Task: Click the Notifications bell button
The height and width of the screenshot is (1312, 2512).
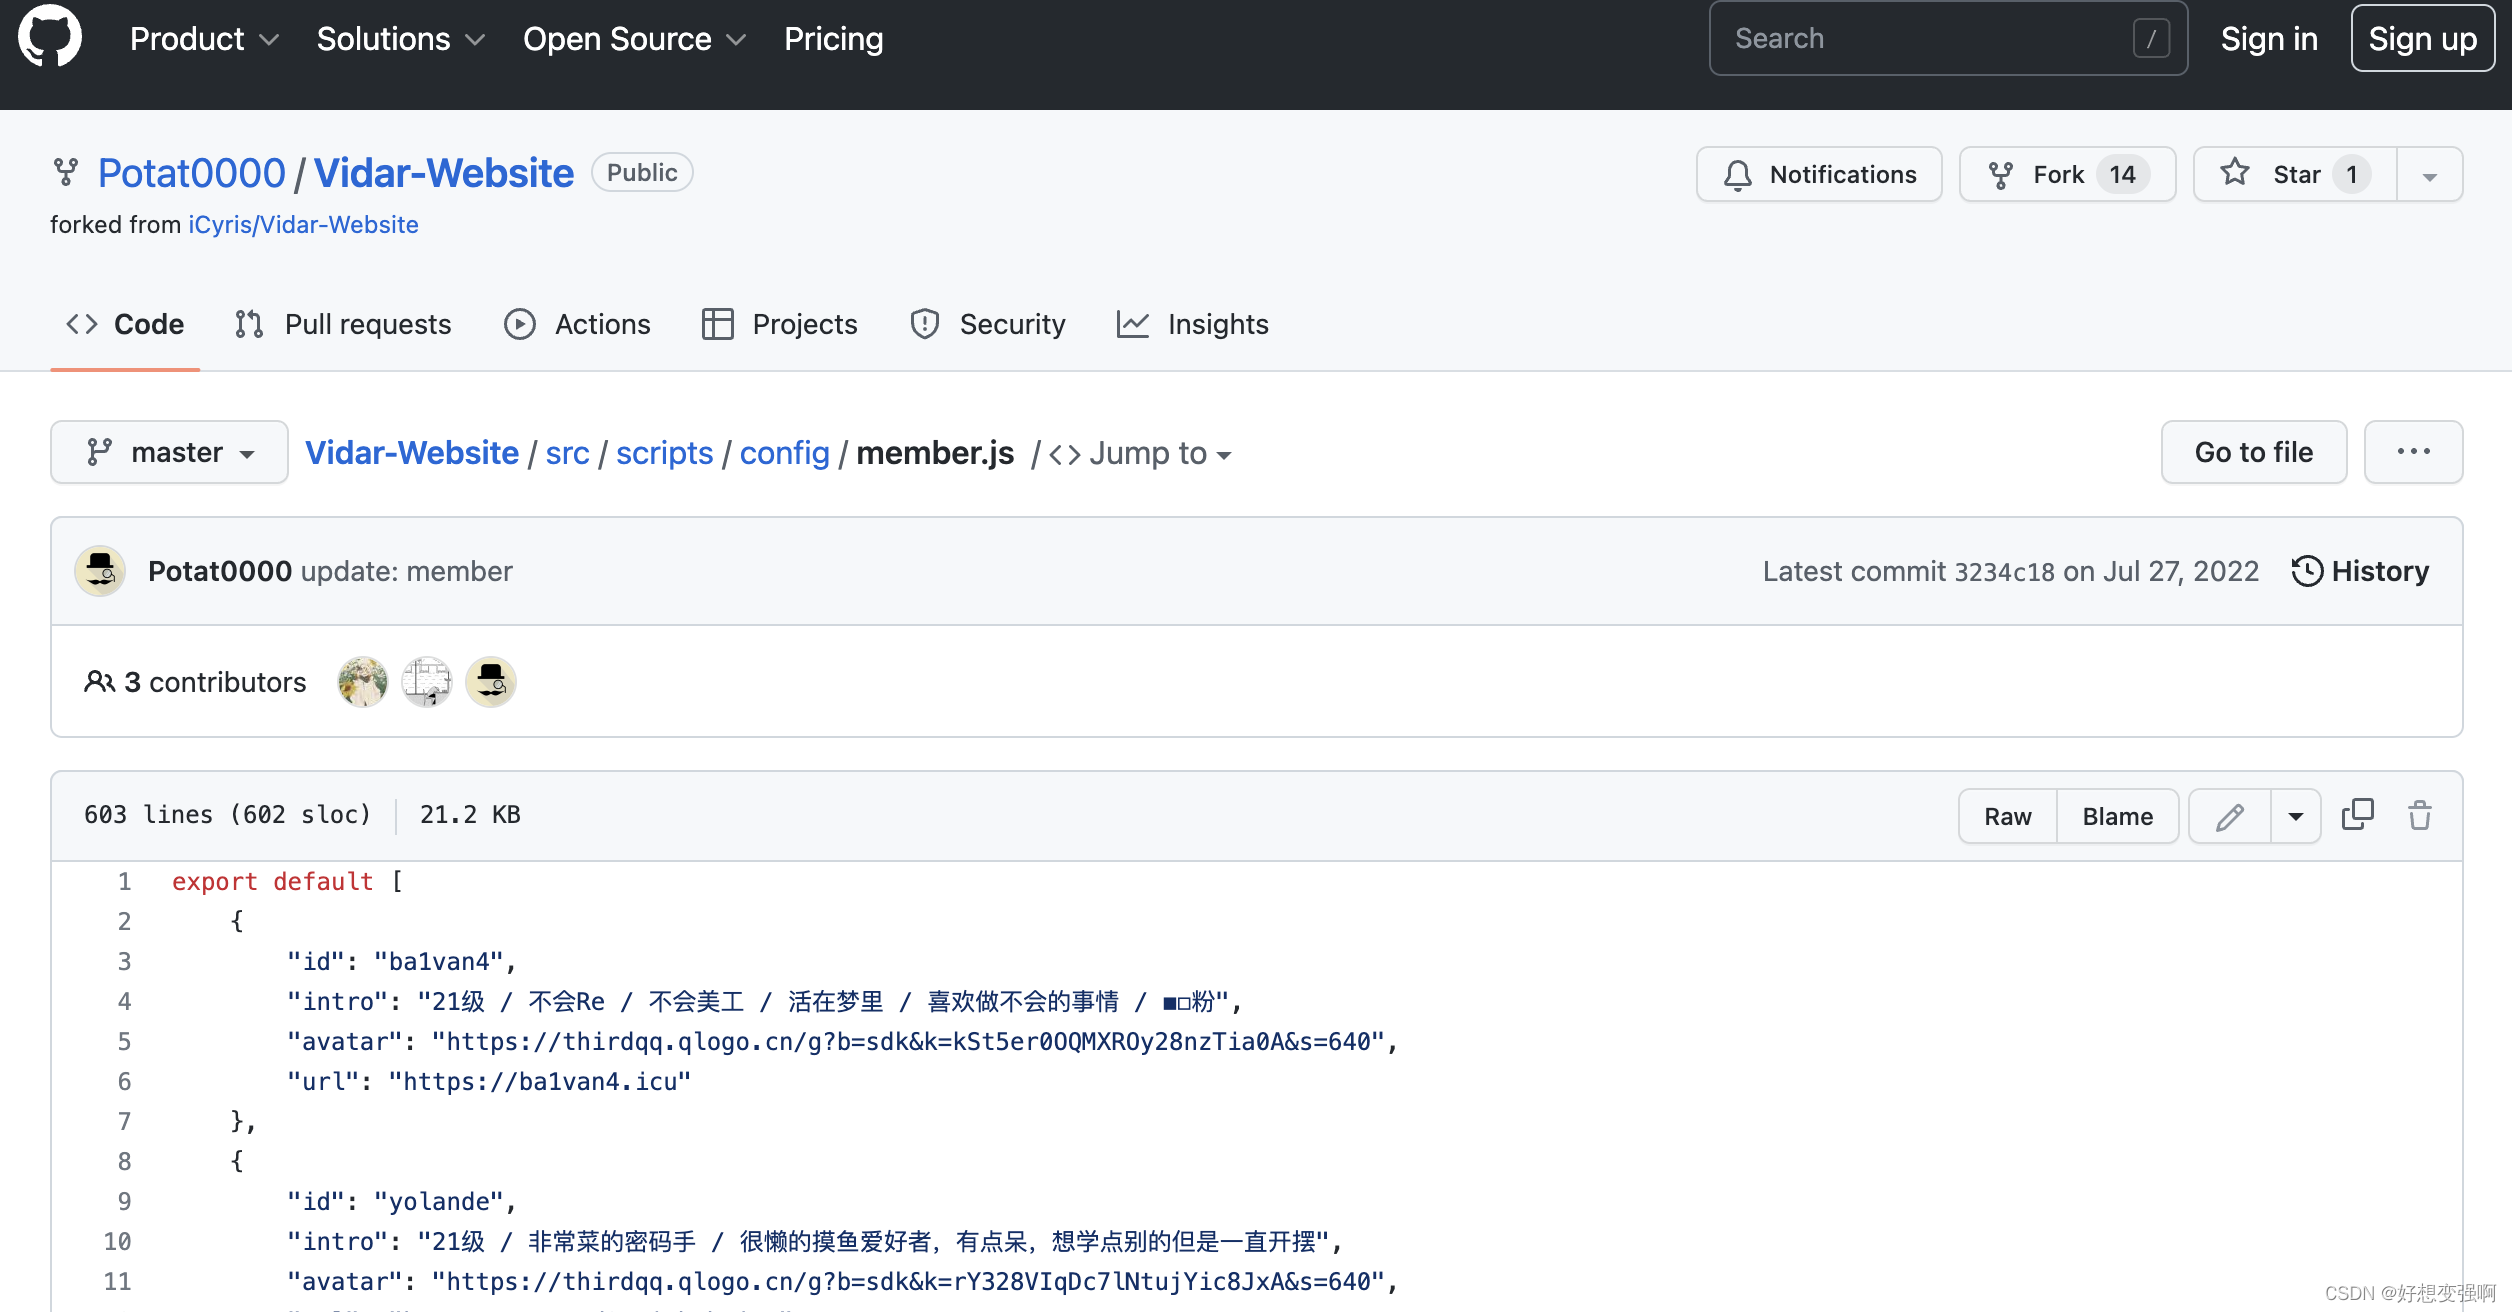Action: tap(1819, 175)
